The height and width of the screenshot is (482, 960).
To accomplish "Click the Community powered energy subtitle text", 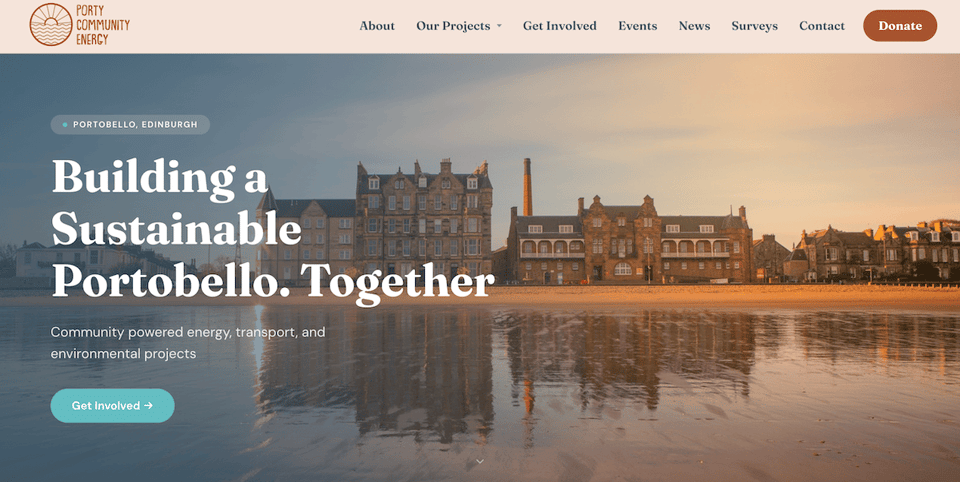I will (x=187, y=343).
